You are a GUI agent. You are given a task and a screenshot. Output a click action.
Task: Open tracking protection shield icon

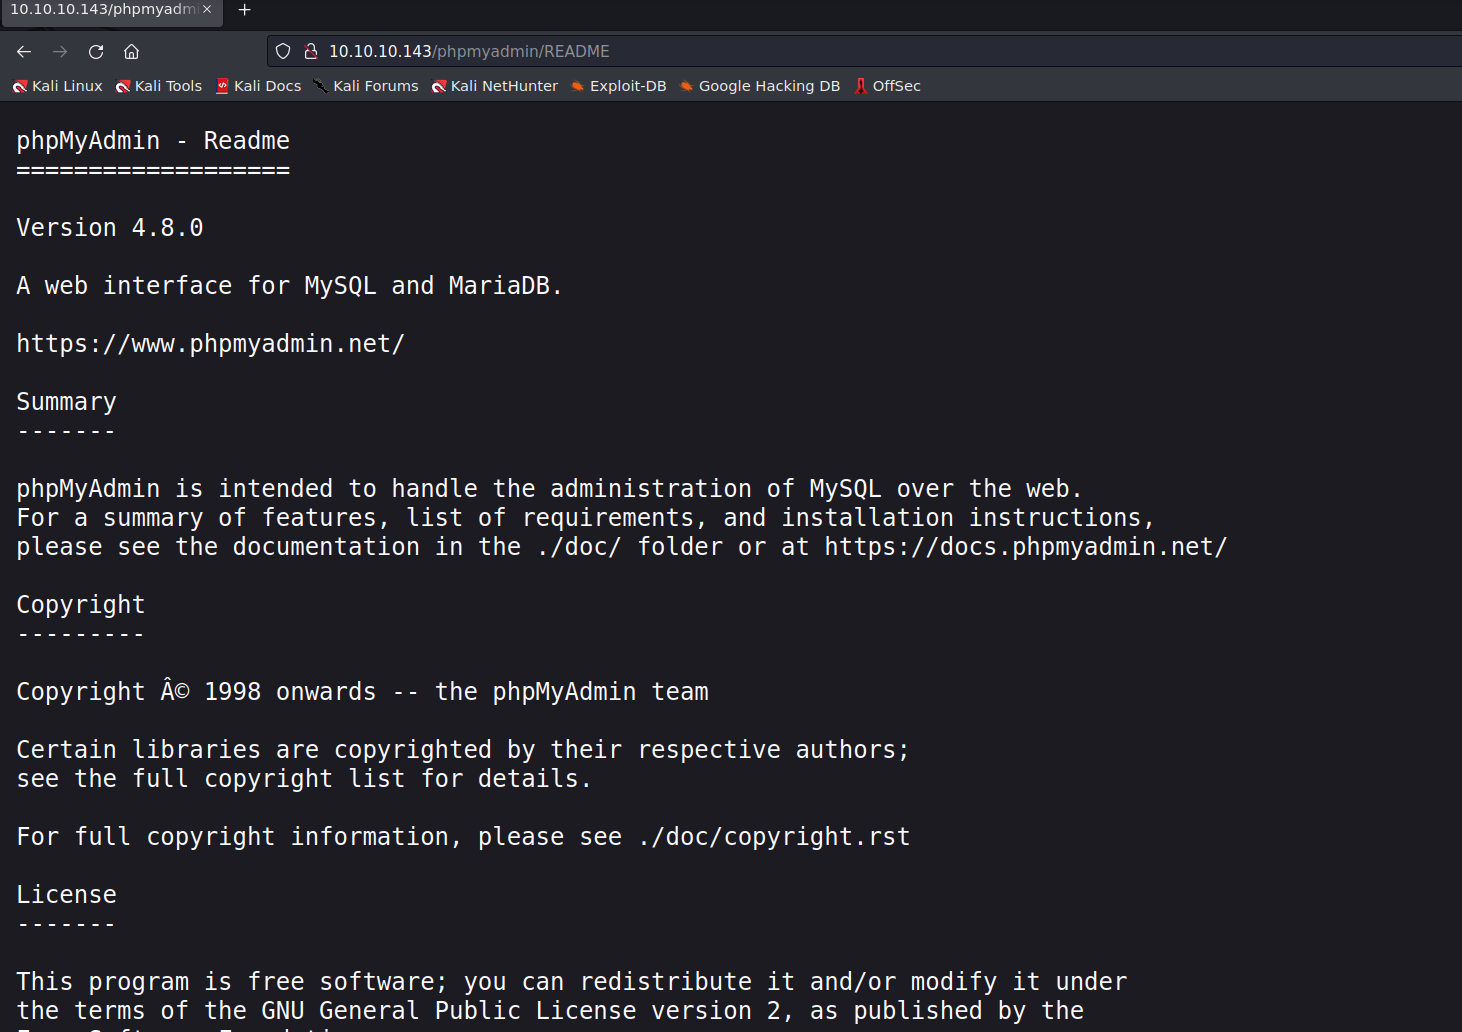tap(283, 51)
